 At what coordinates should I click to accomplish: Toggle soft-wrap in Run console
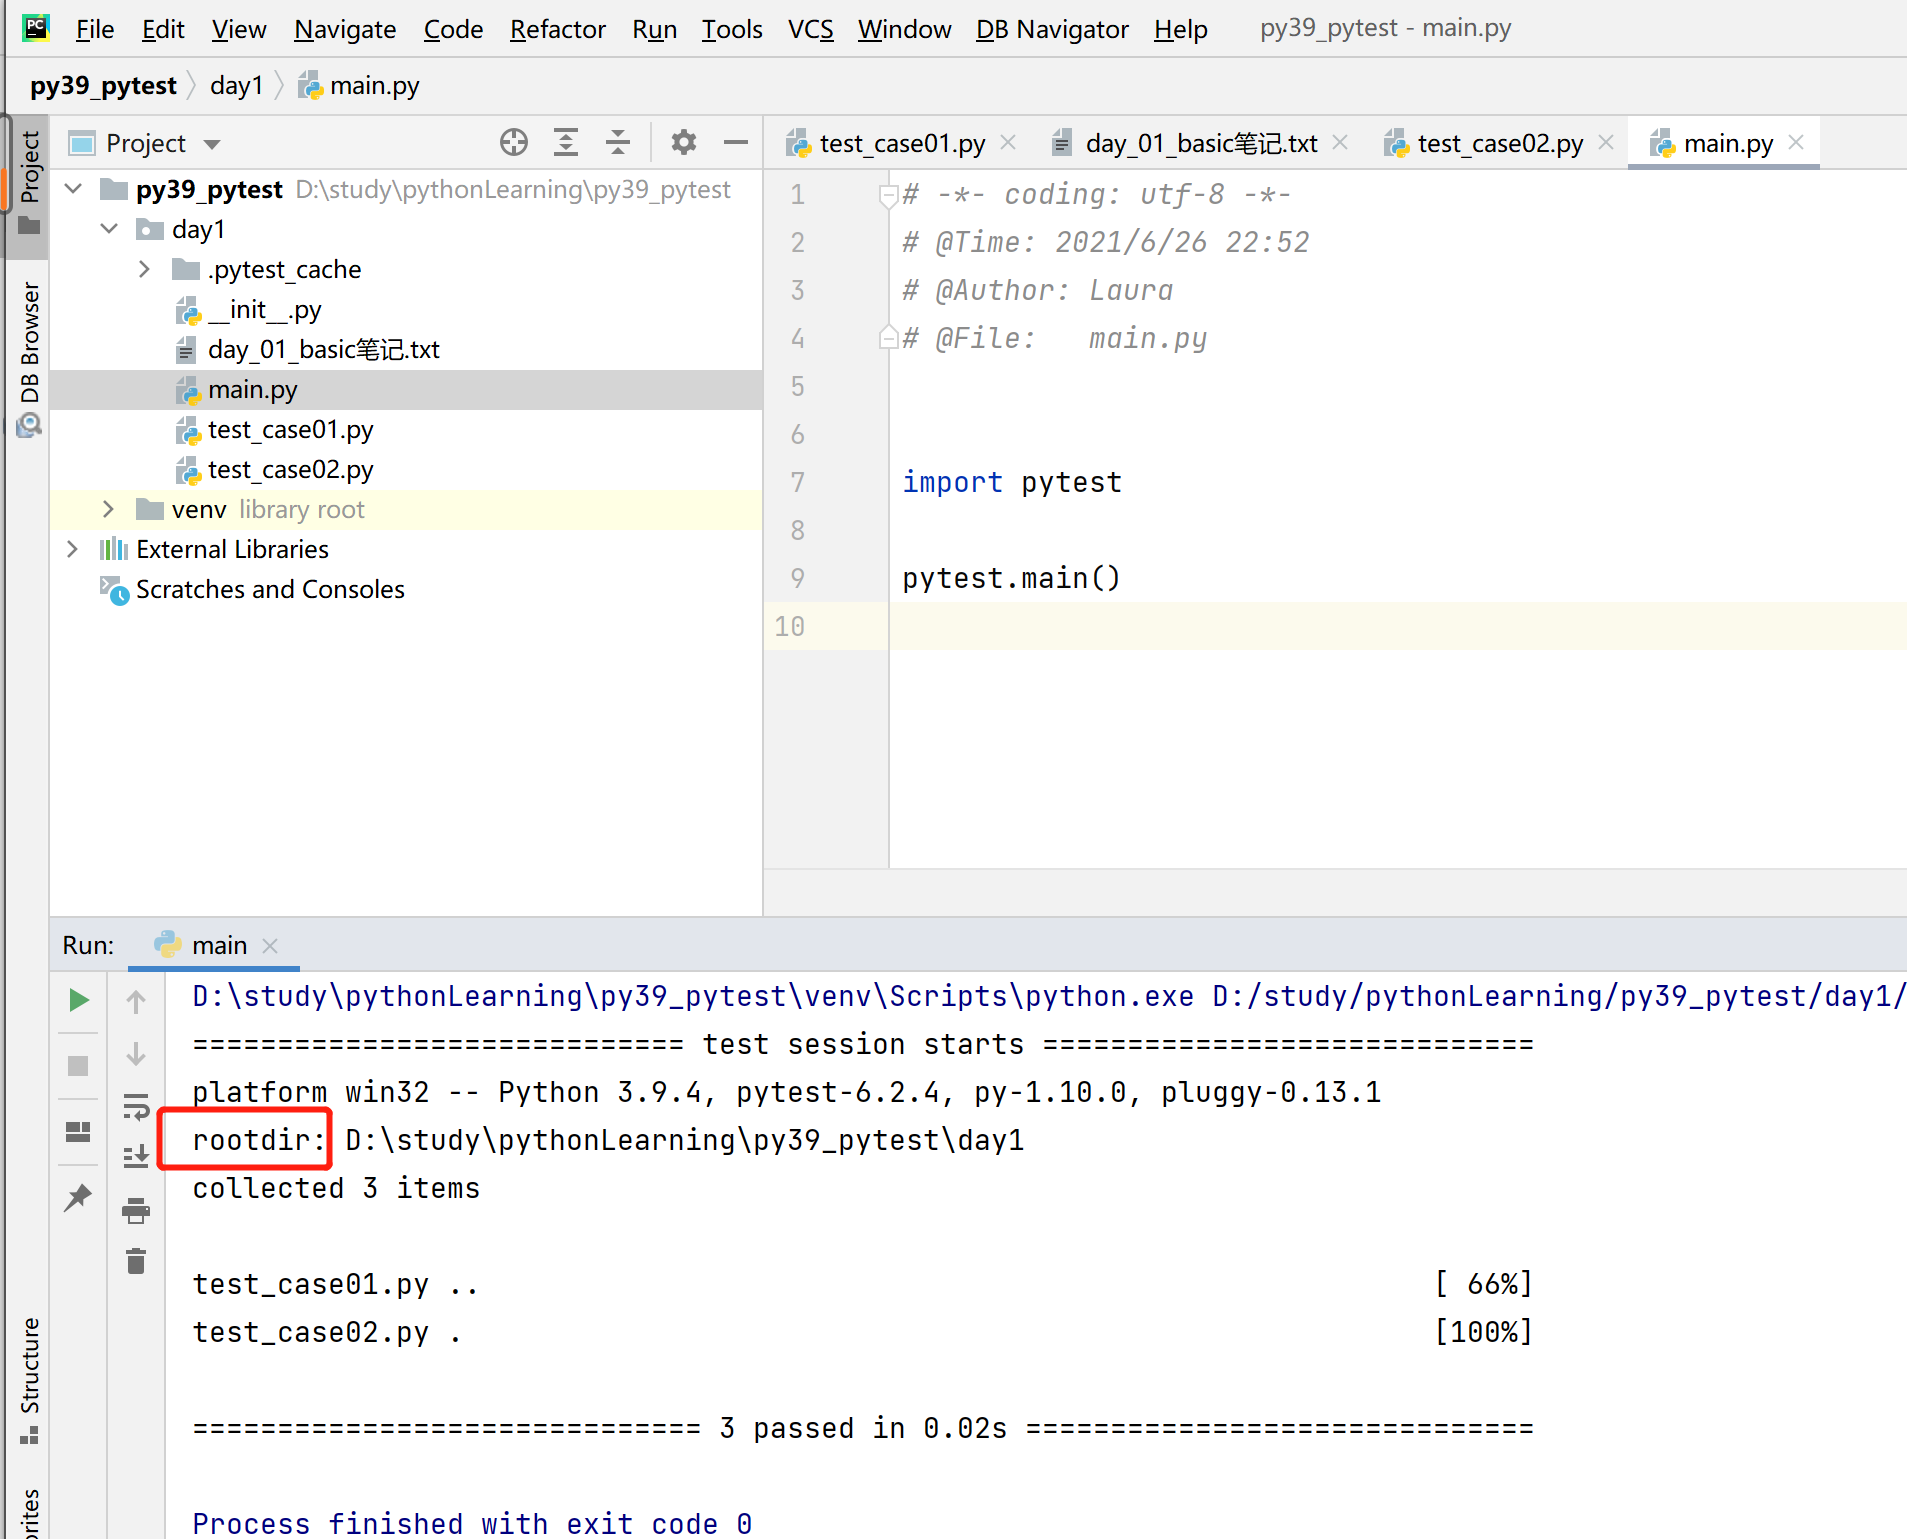click(136, 1106)
